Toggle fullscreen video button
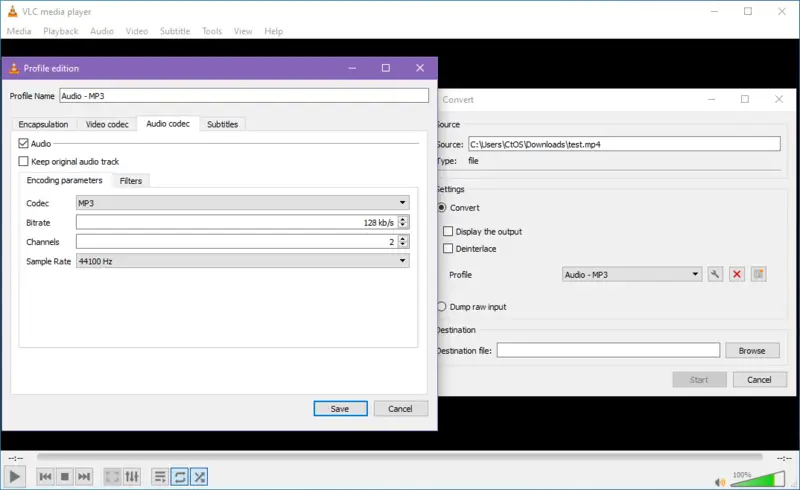Image resolution: width=800 pixels, height=490 pixels. pyautogui.click(x=112, y=477)
